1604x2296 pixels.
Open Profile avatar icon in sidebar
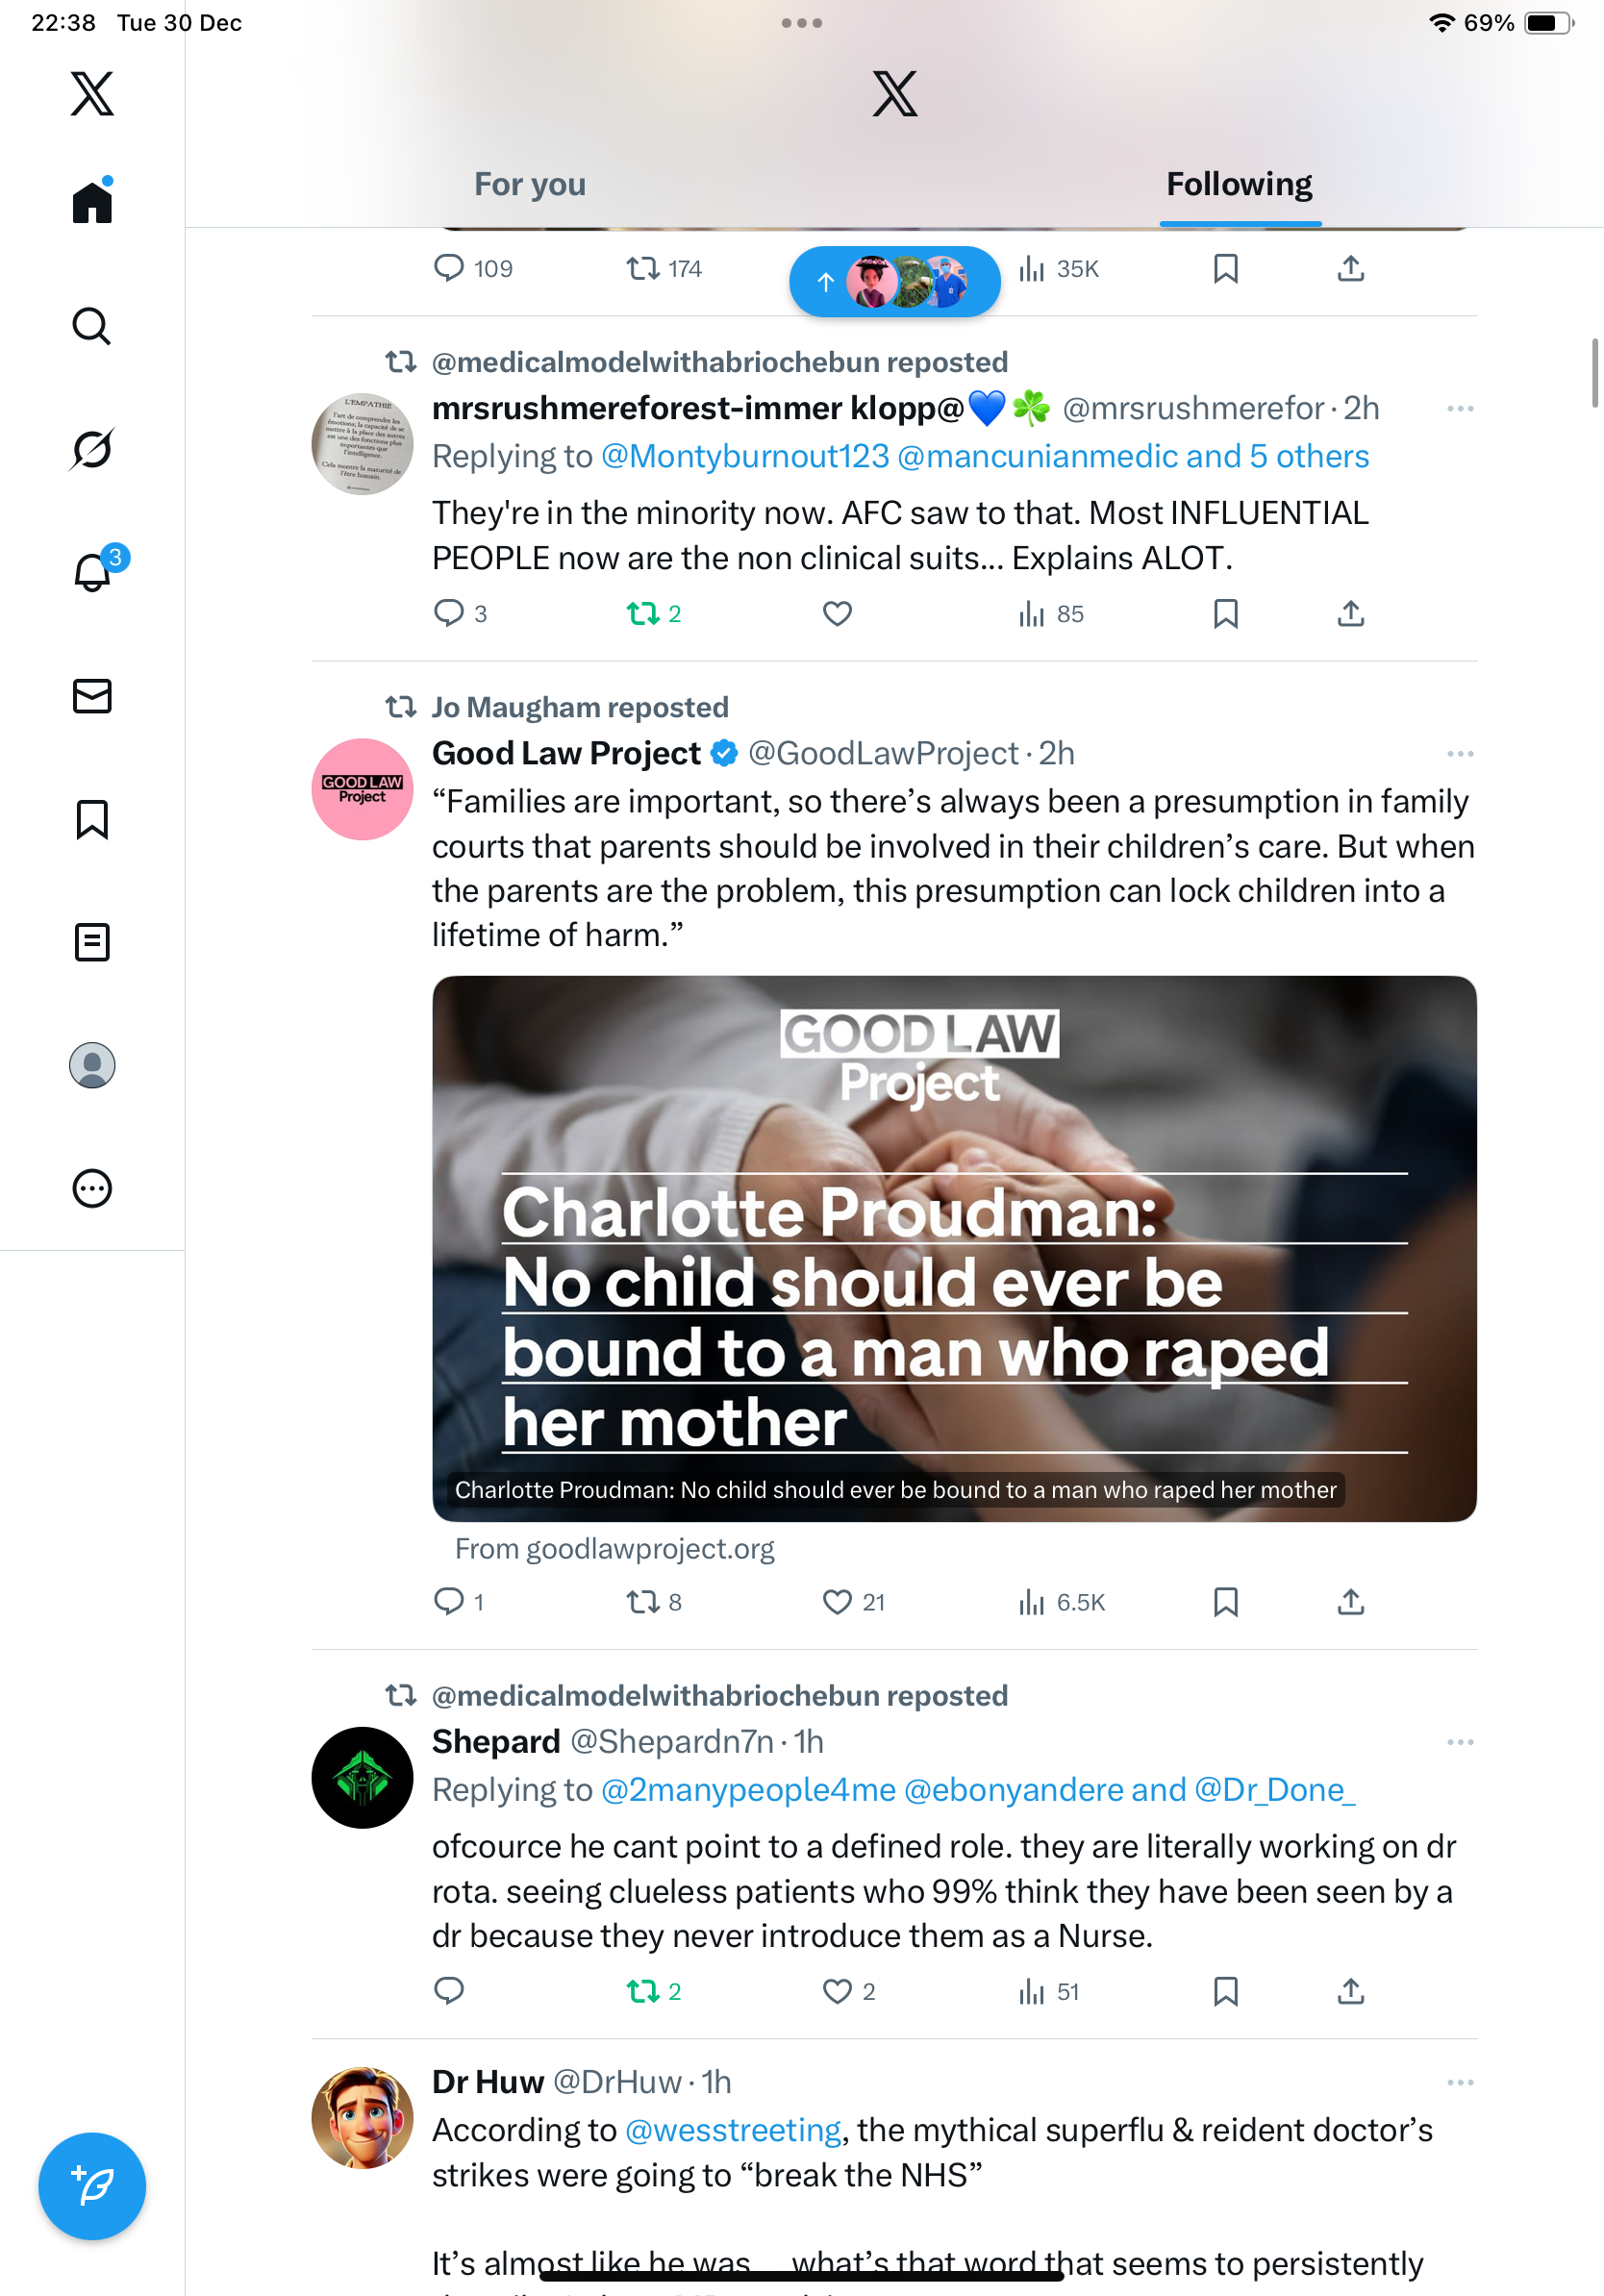pos(92,1065)
